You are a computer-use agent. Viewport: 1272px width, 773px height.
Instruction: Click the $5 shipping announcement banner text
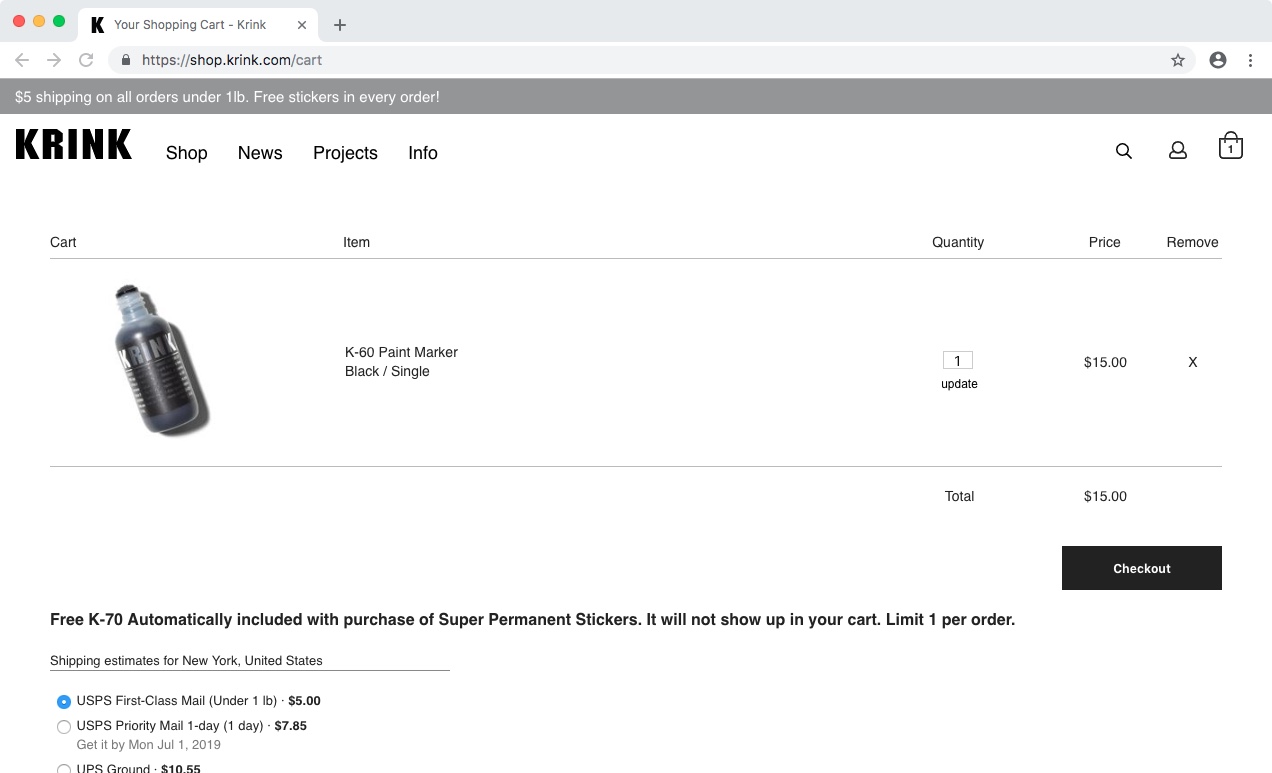tap(227, 97)
